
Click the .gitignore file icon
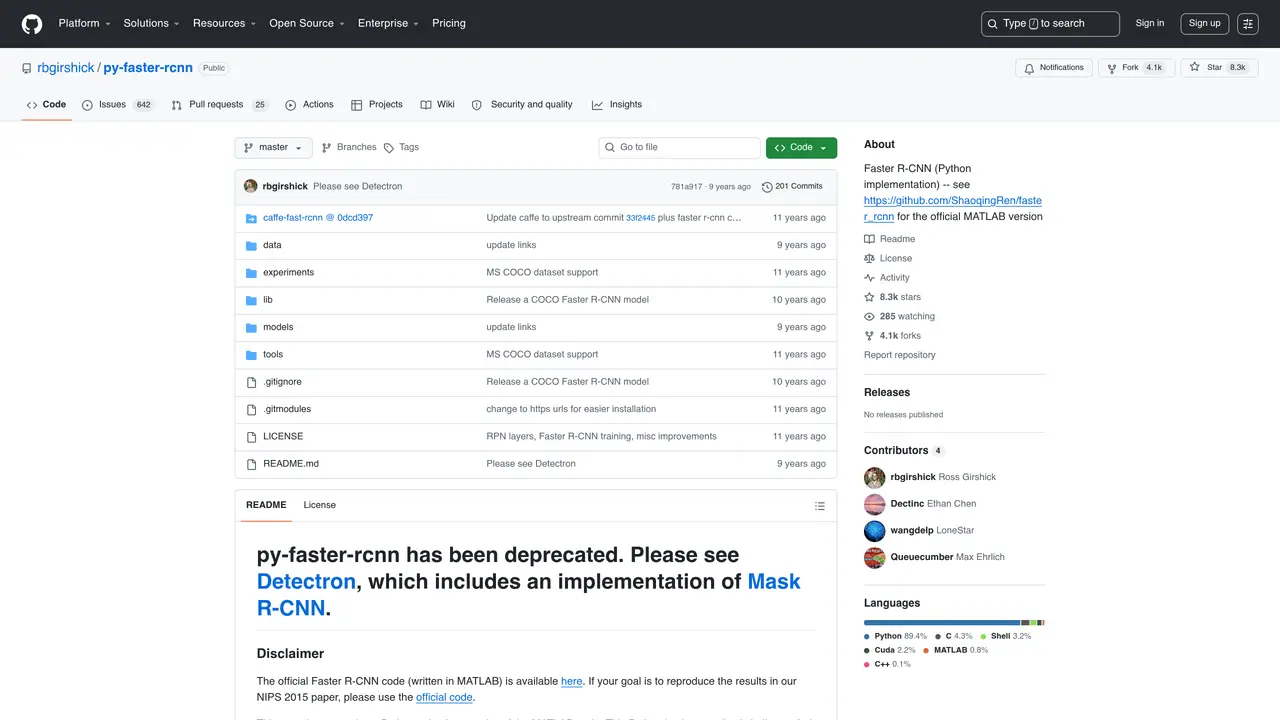click(252, 382)
